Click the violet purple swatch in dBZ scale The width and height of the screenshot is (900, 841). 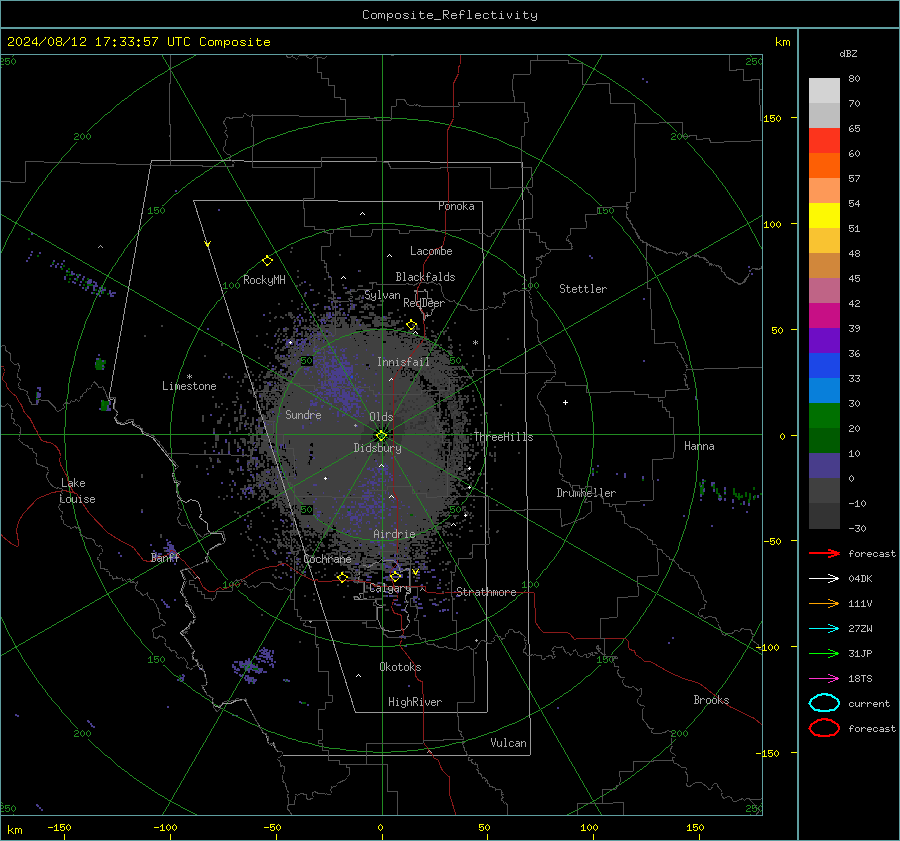pyautogui.click(x=824, y=341)
